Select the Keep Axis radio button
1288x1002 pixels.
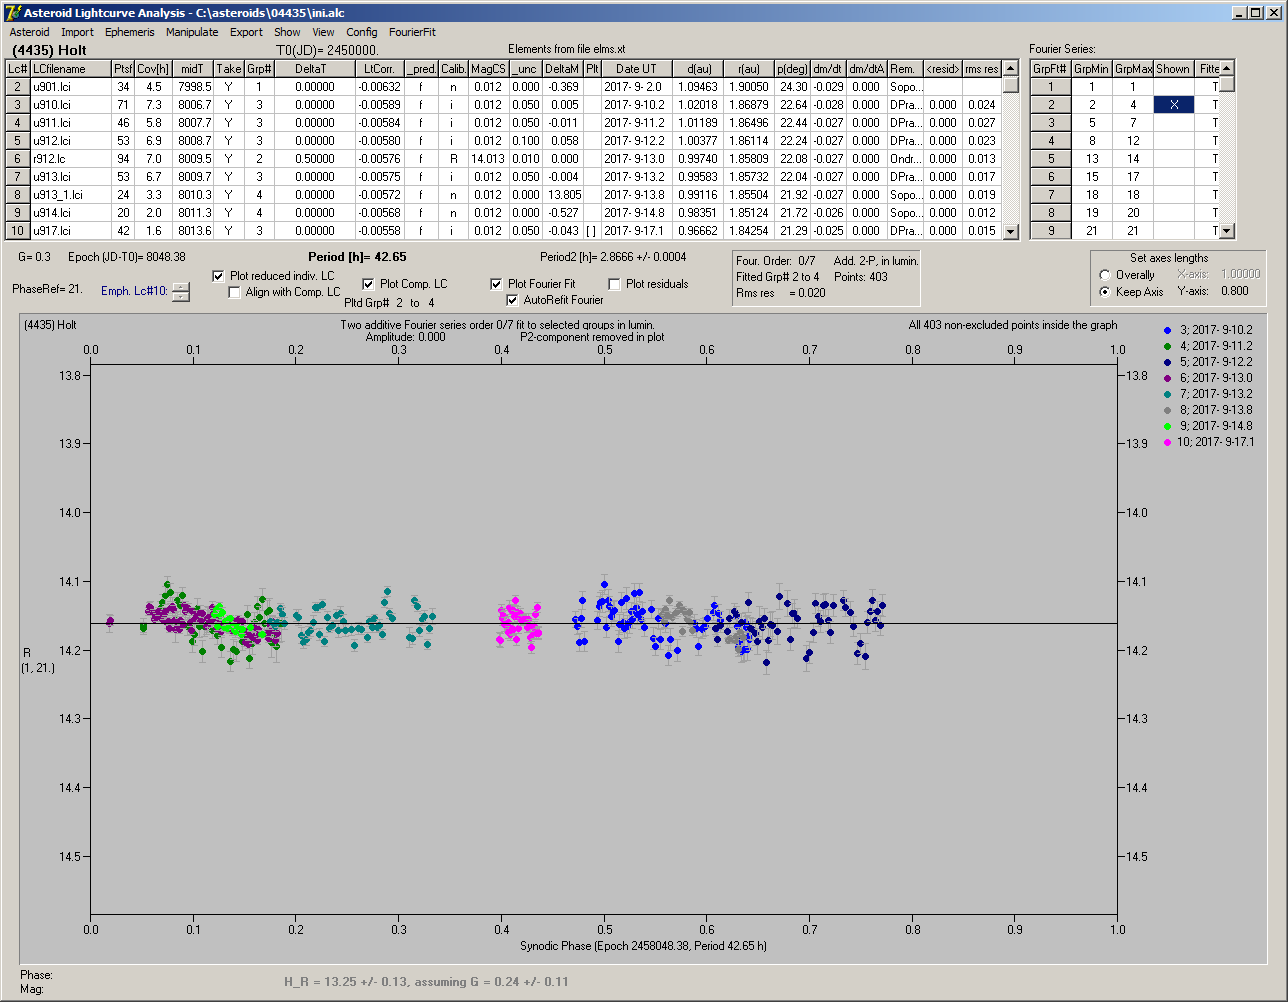pos(1105,292)
